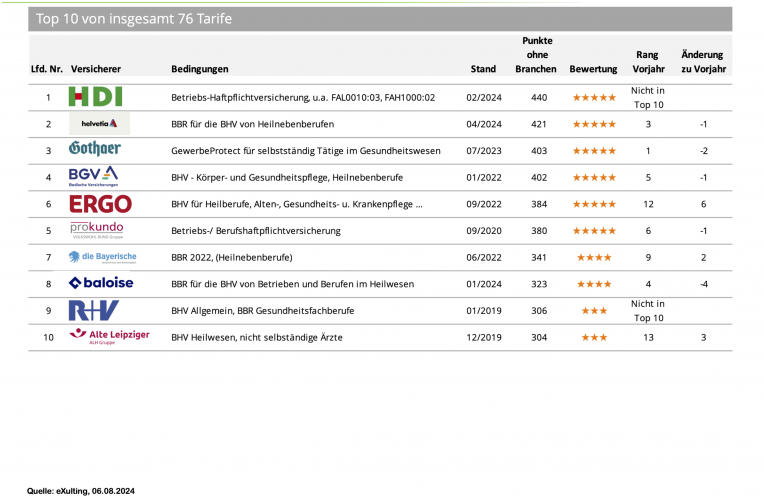Click the change value -4 in the baloise row
This screenshot has width=764, height=500.
704,284
